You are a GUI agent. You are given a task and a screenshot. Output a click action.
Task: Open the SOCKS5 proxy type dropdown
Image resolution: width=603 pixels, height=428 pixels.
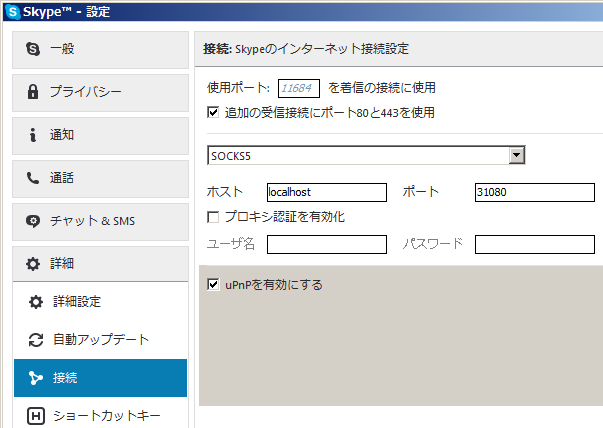tap(516, 155)
